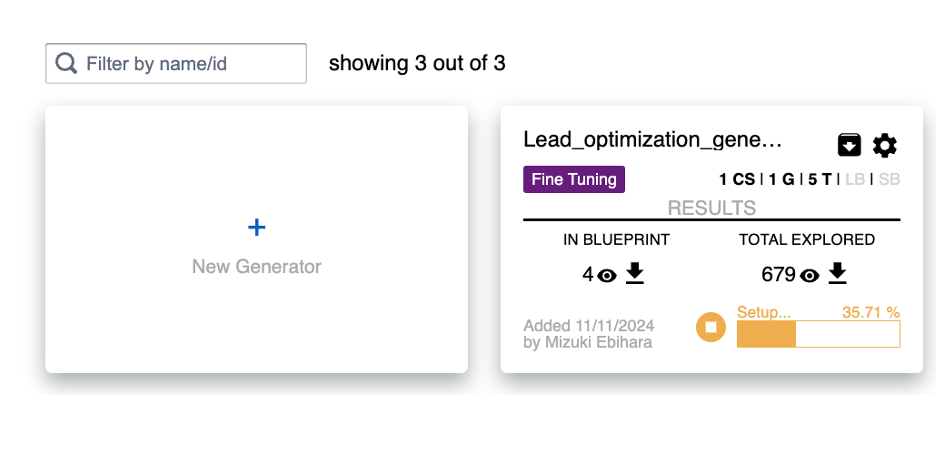Click the blue plus icon
This screenshot has width=936, height=462.
pos(257,228)
